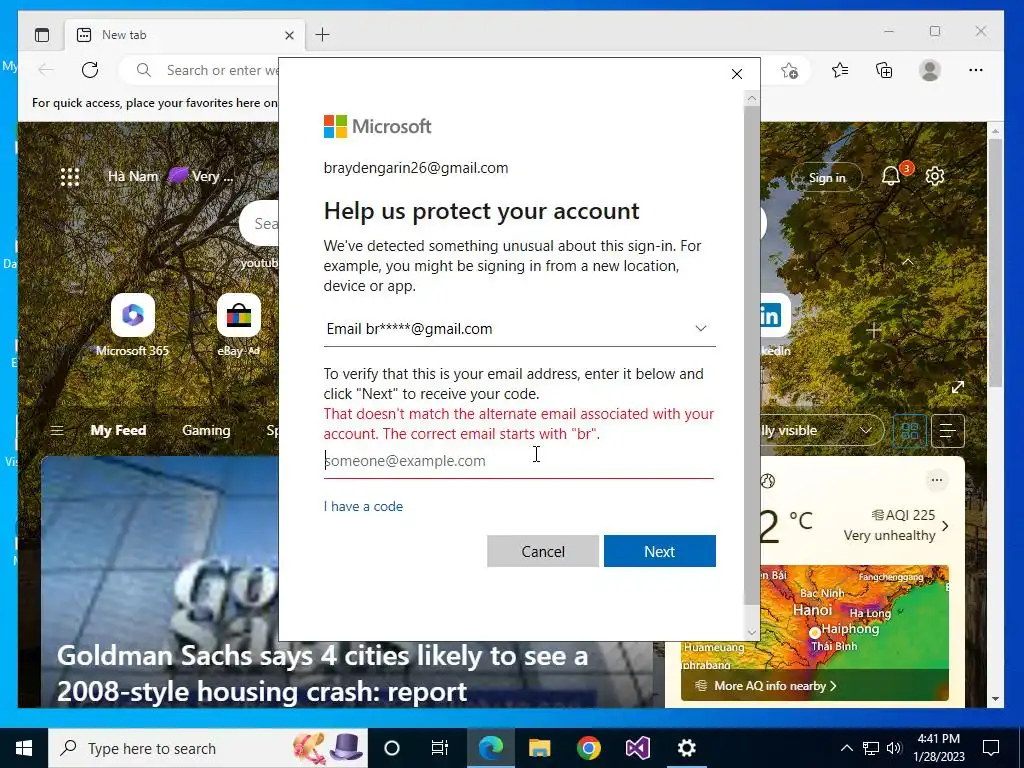Click the page scrollbar down arrow
Screen dimensions: 1024x768
995,699
